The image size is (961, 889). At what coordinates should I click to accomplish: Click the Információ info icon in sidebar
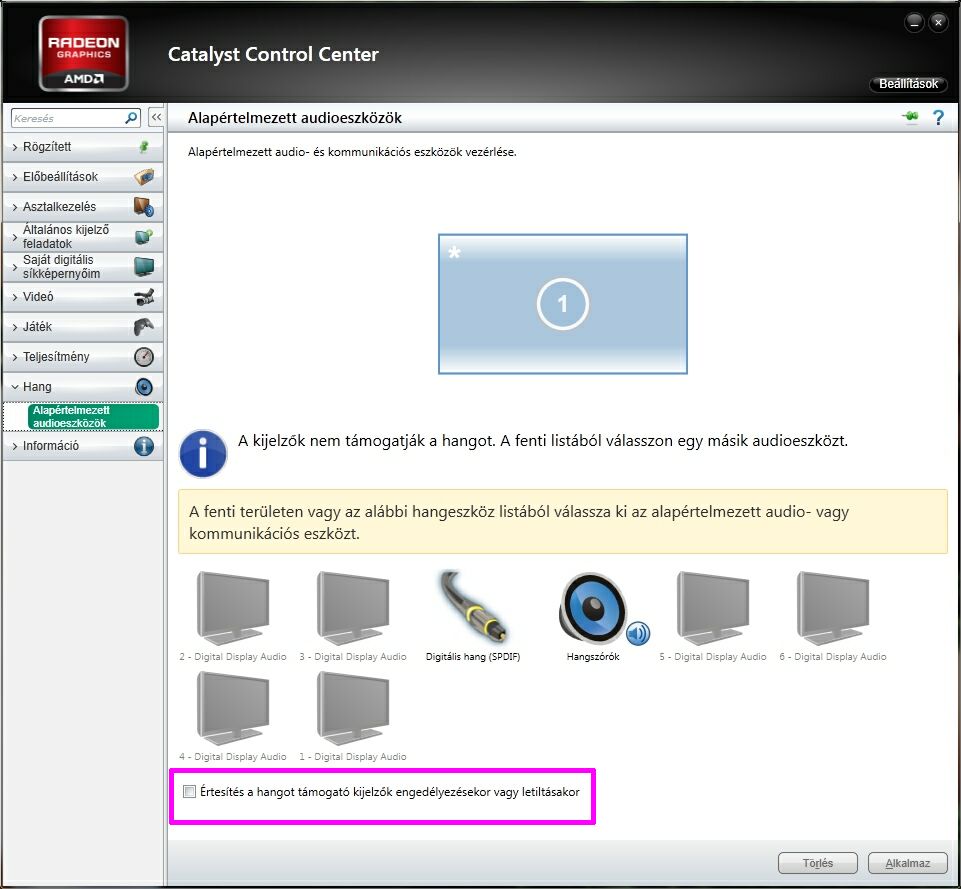[144, 446]
